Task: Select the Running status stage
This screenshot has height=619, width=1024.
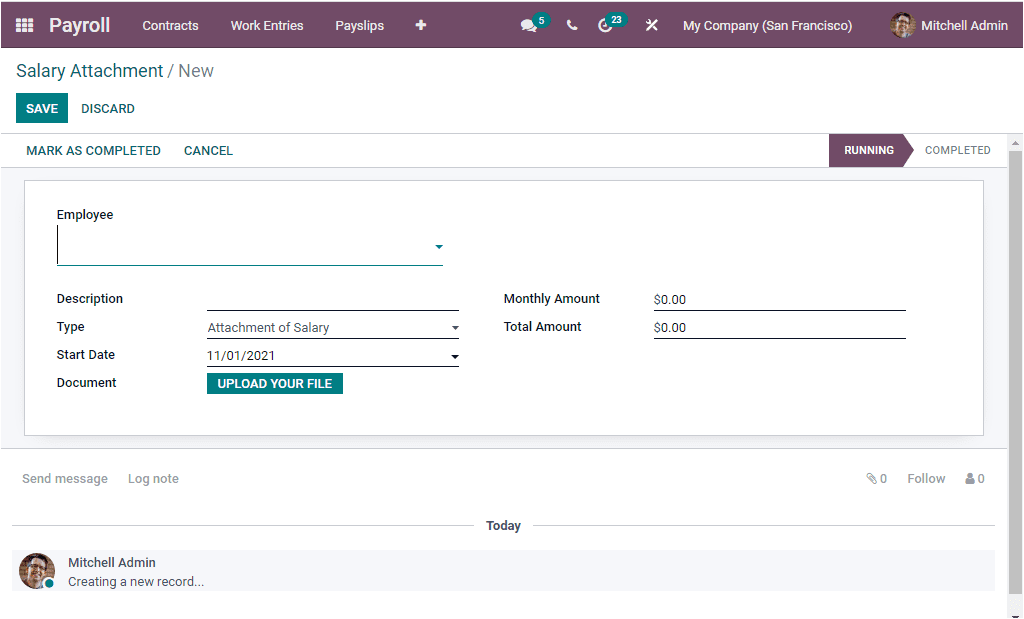Action: pos(866,150)
